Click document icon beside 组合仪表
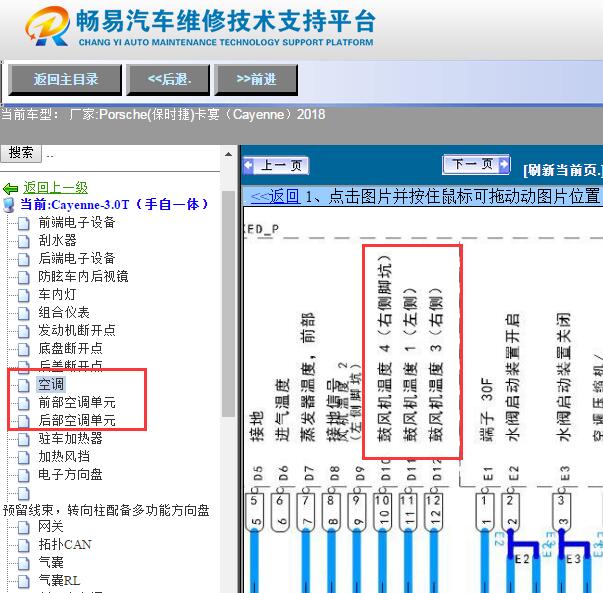The image size is (603, 593). click(x=23, y=314)
